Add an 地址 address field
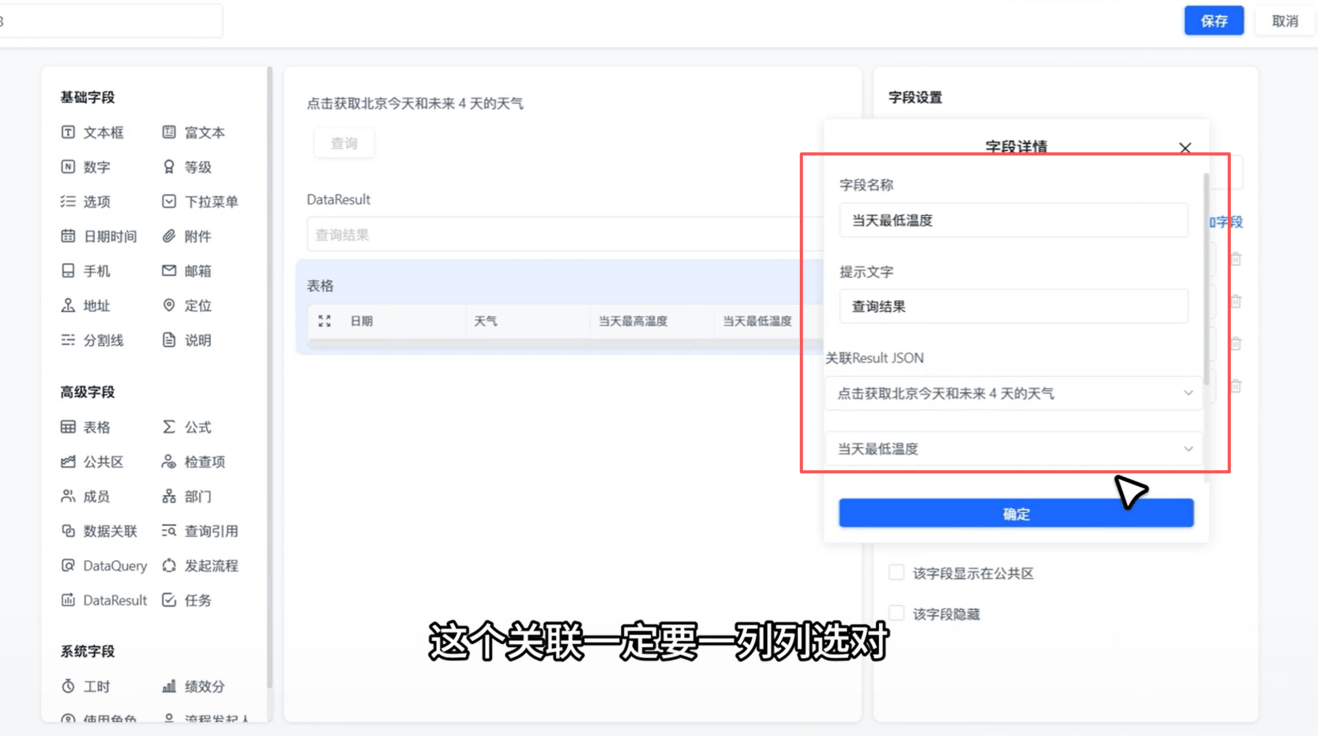The image size is (1318, 736). [85, 305]
